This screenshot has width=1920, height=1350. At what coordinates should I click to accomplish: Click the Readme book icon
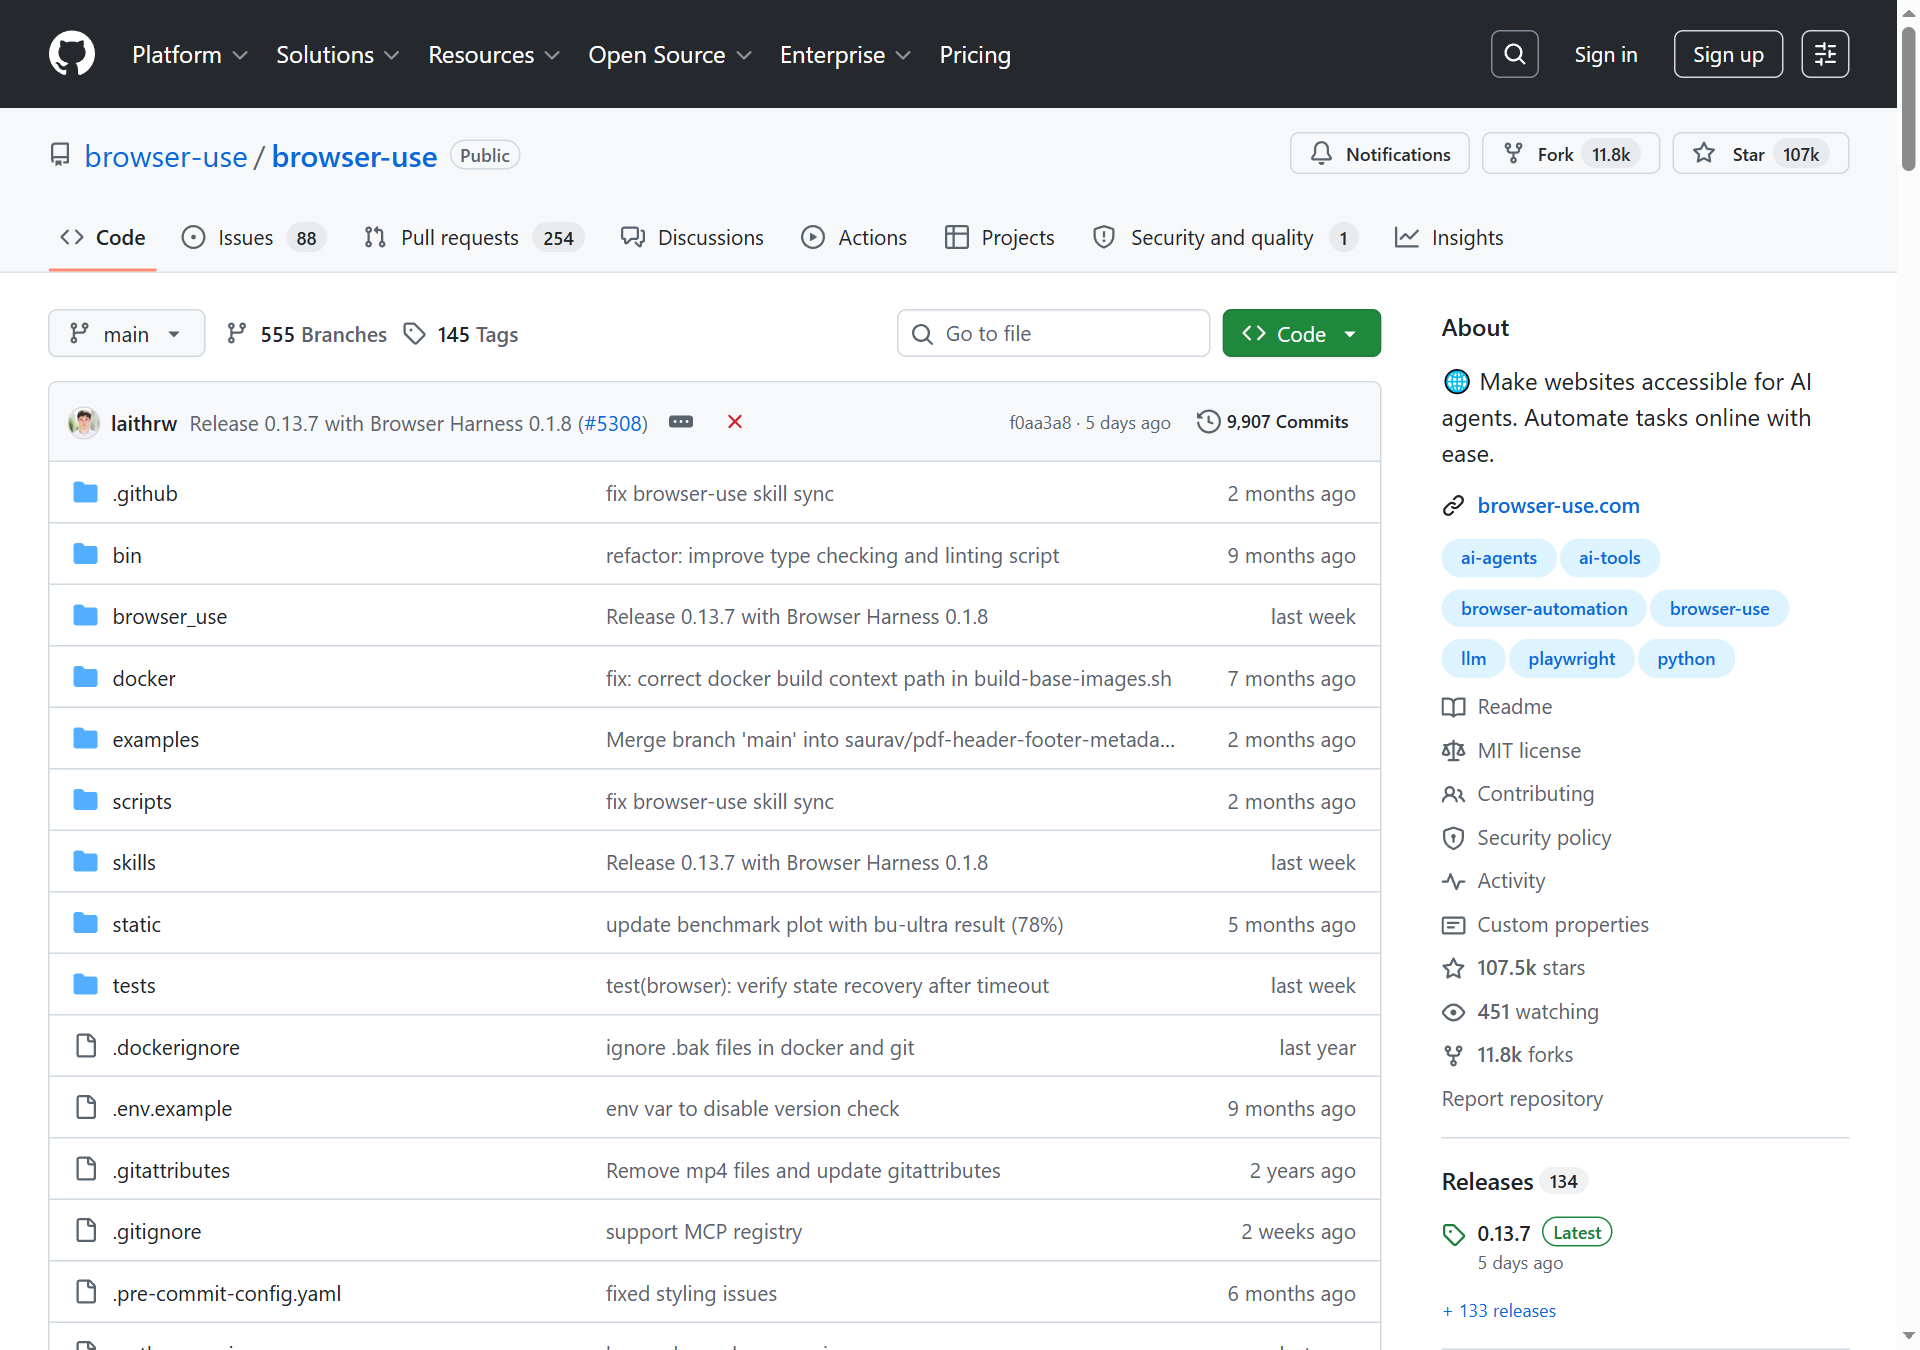point(1453,707)
